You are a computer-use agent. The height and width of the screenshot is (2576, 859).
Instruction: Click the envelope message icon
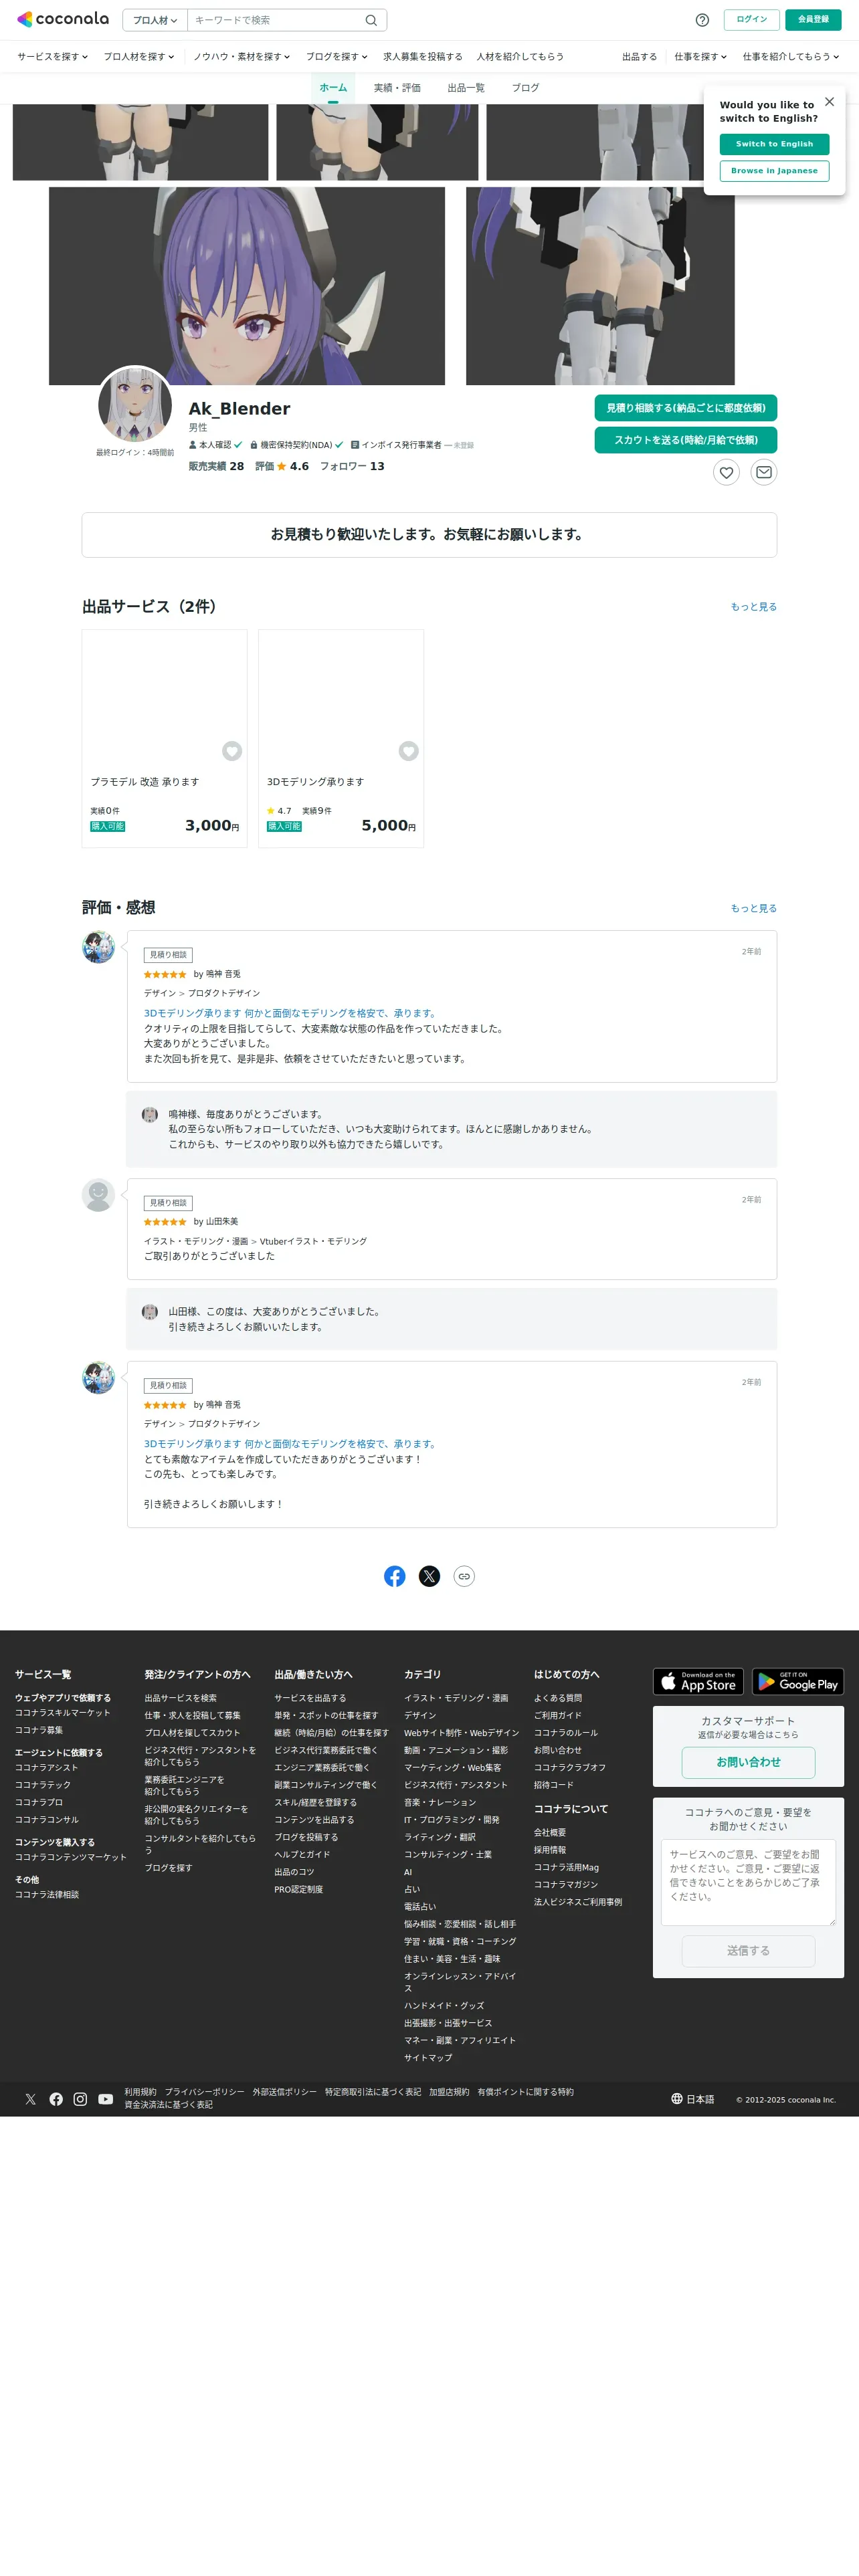(764, 472)
